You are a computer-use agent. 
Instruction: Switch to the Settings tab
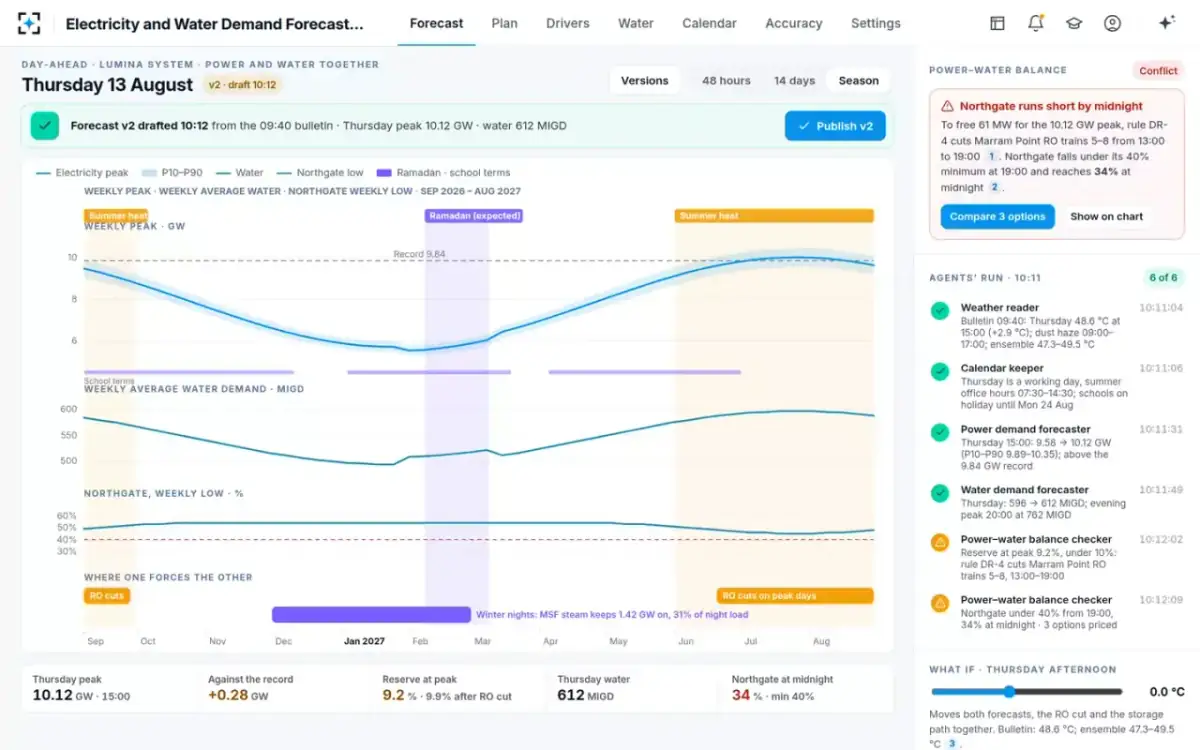pos(876,23)
